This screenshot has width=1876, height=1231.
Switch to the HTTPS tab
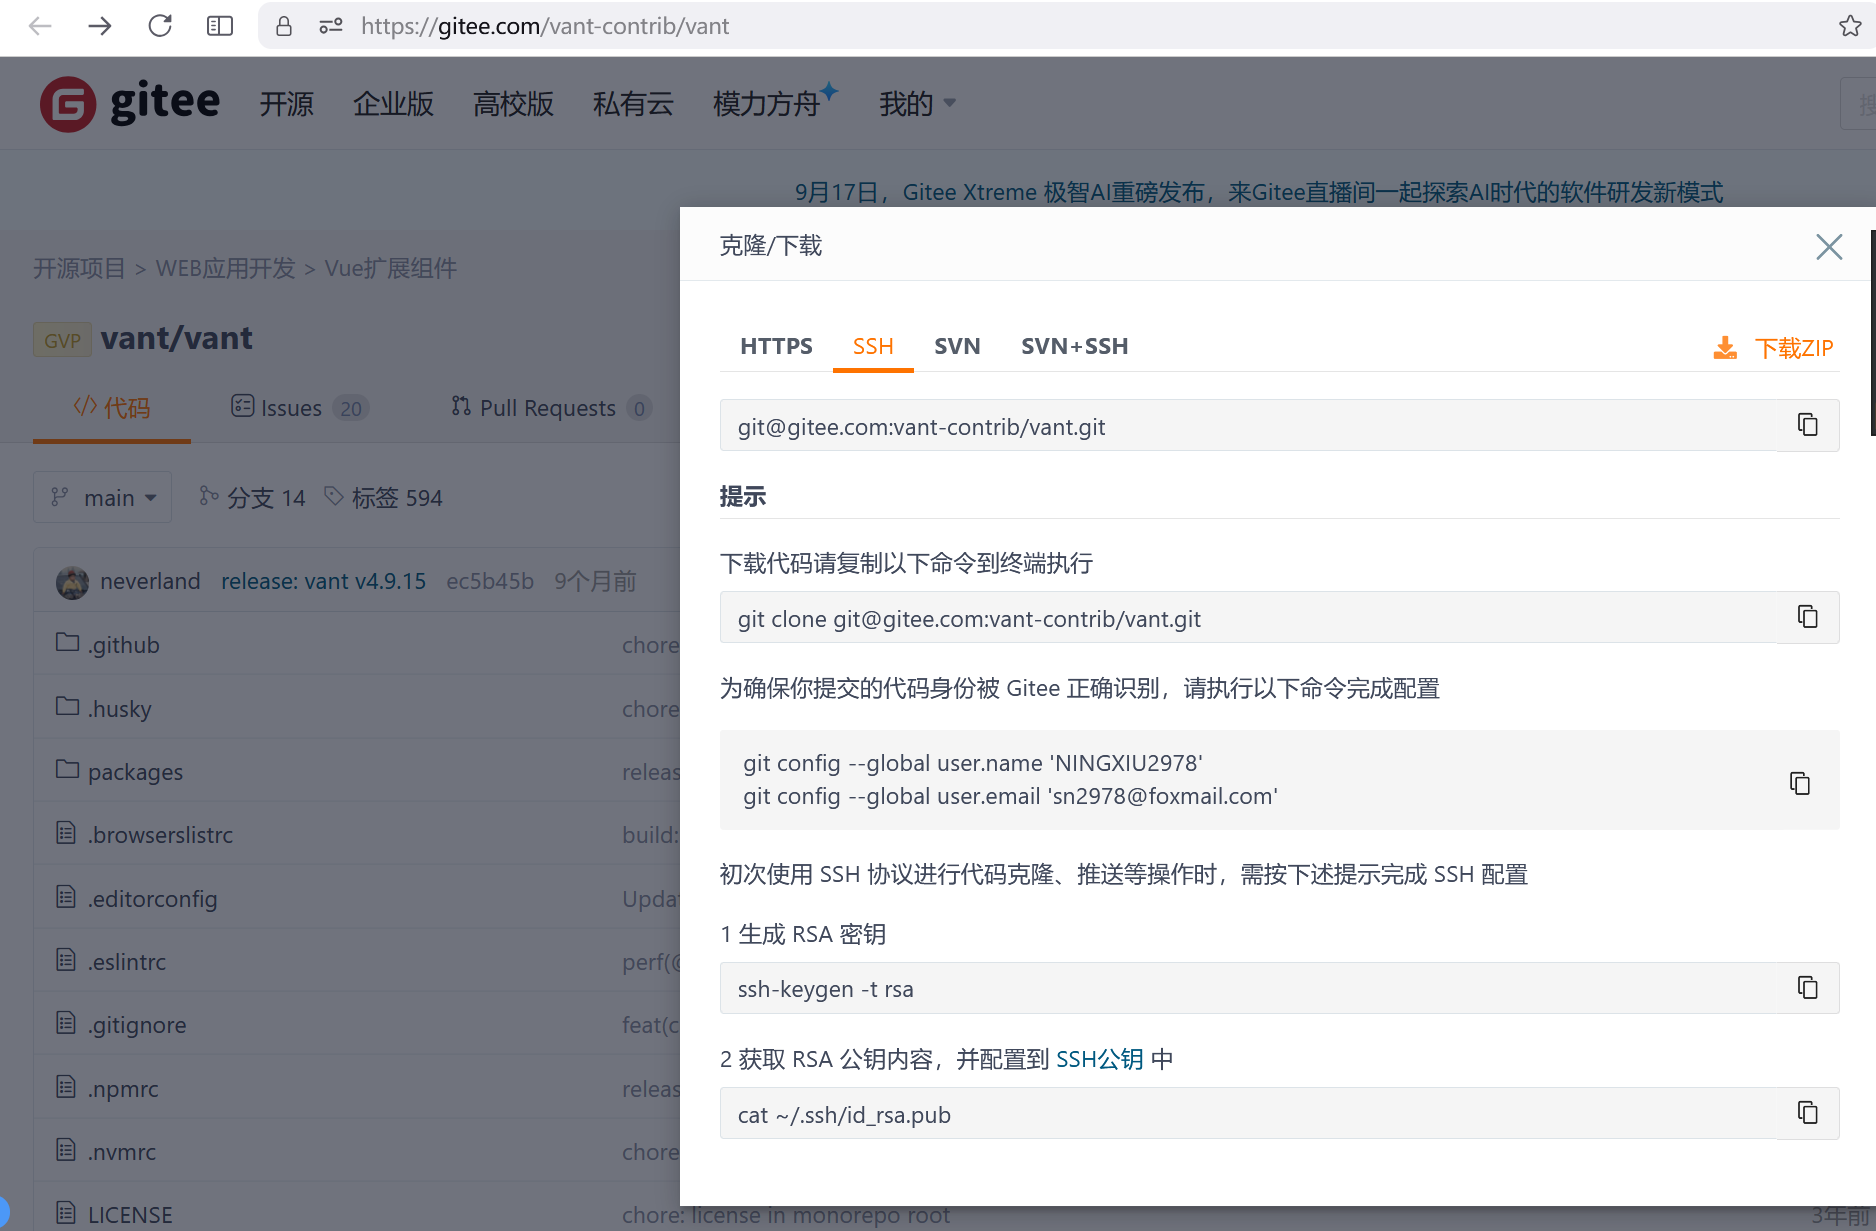pos(776,346)
